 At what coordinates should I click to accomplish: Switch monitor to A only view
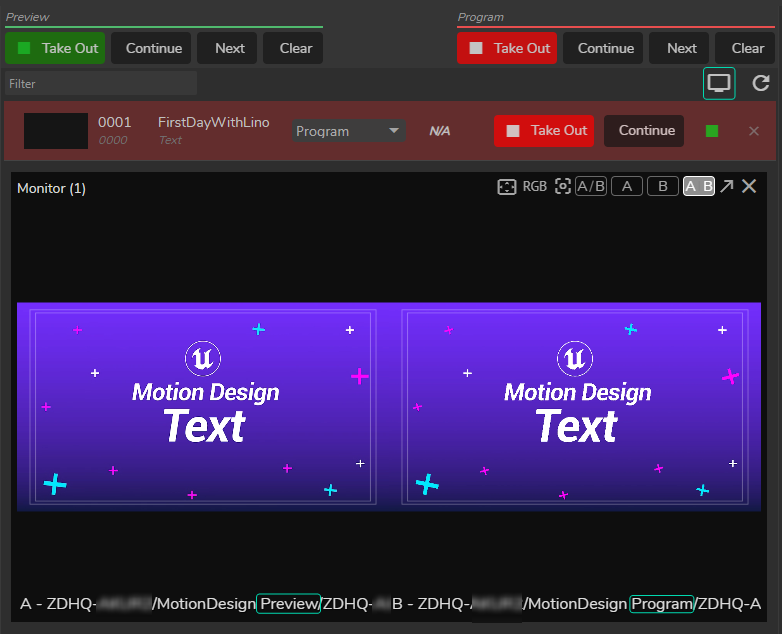point(627,187)
